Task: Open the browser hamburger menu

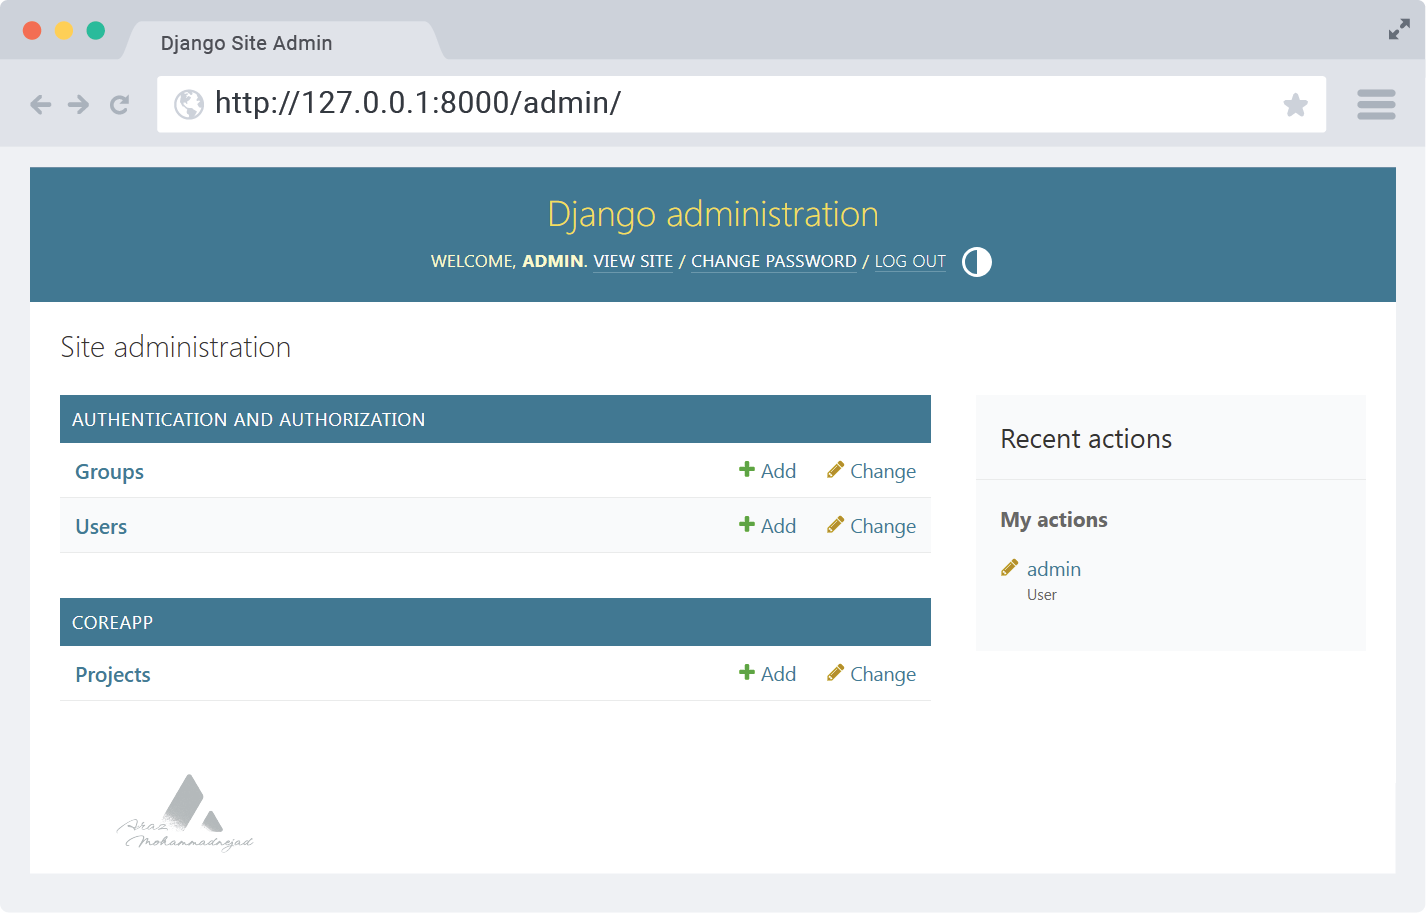Action: 1376,104
